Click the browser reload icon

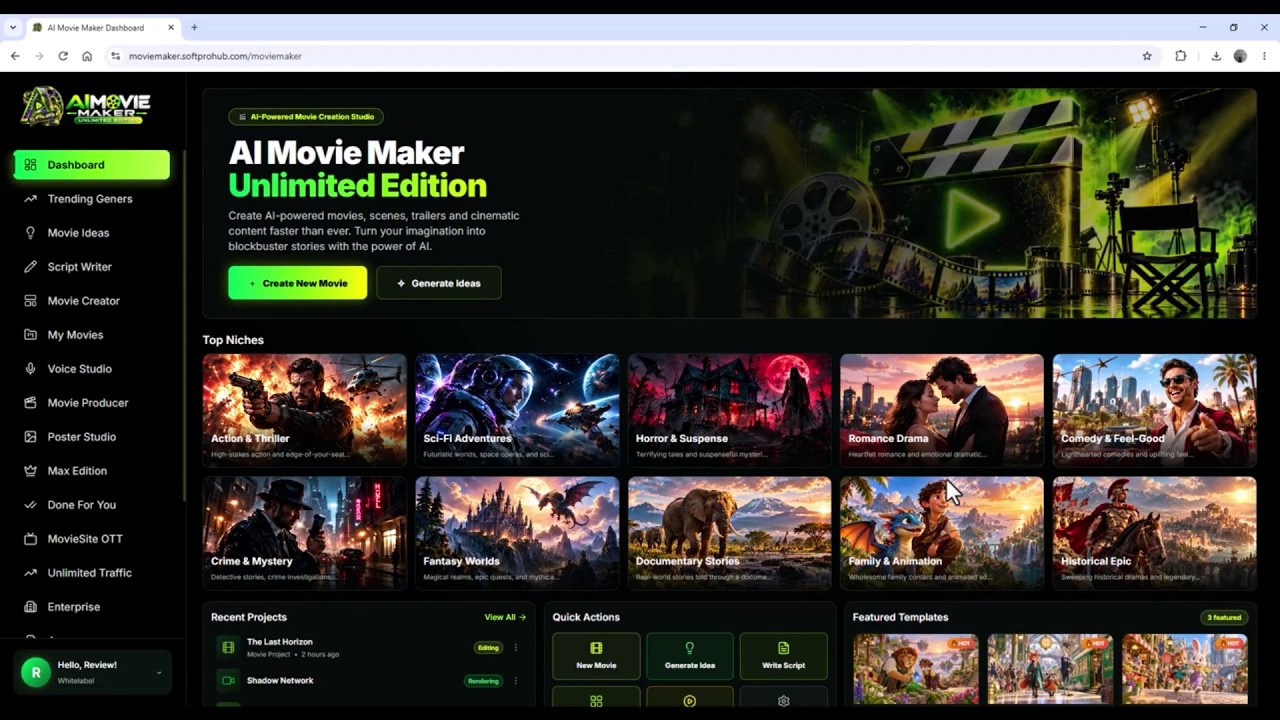(x=63, y=56)
